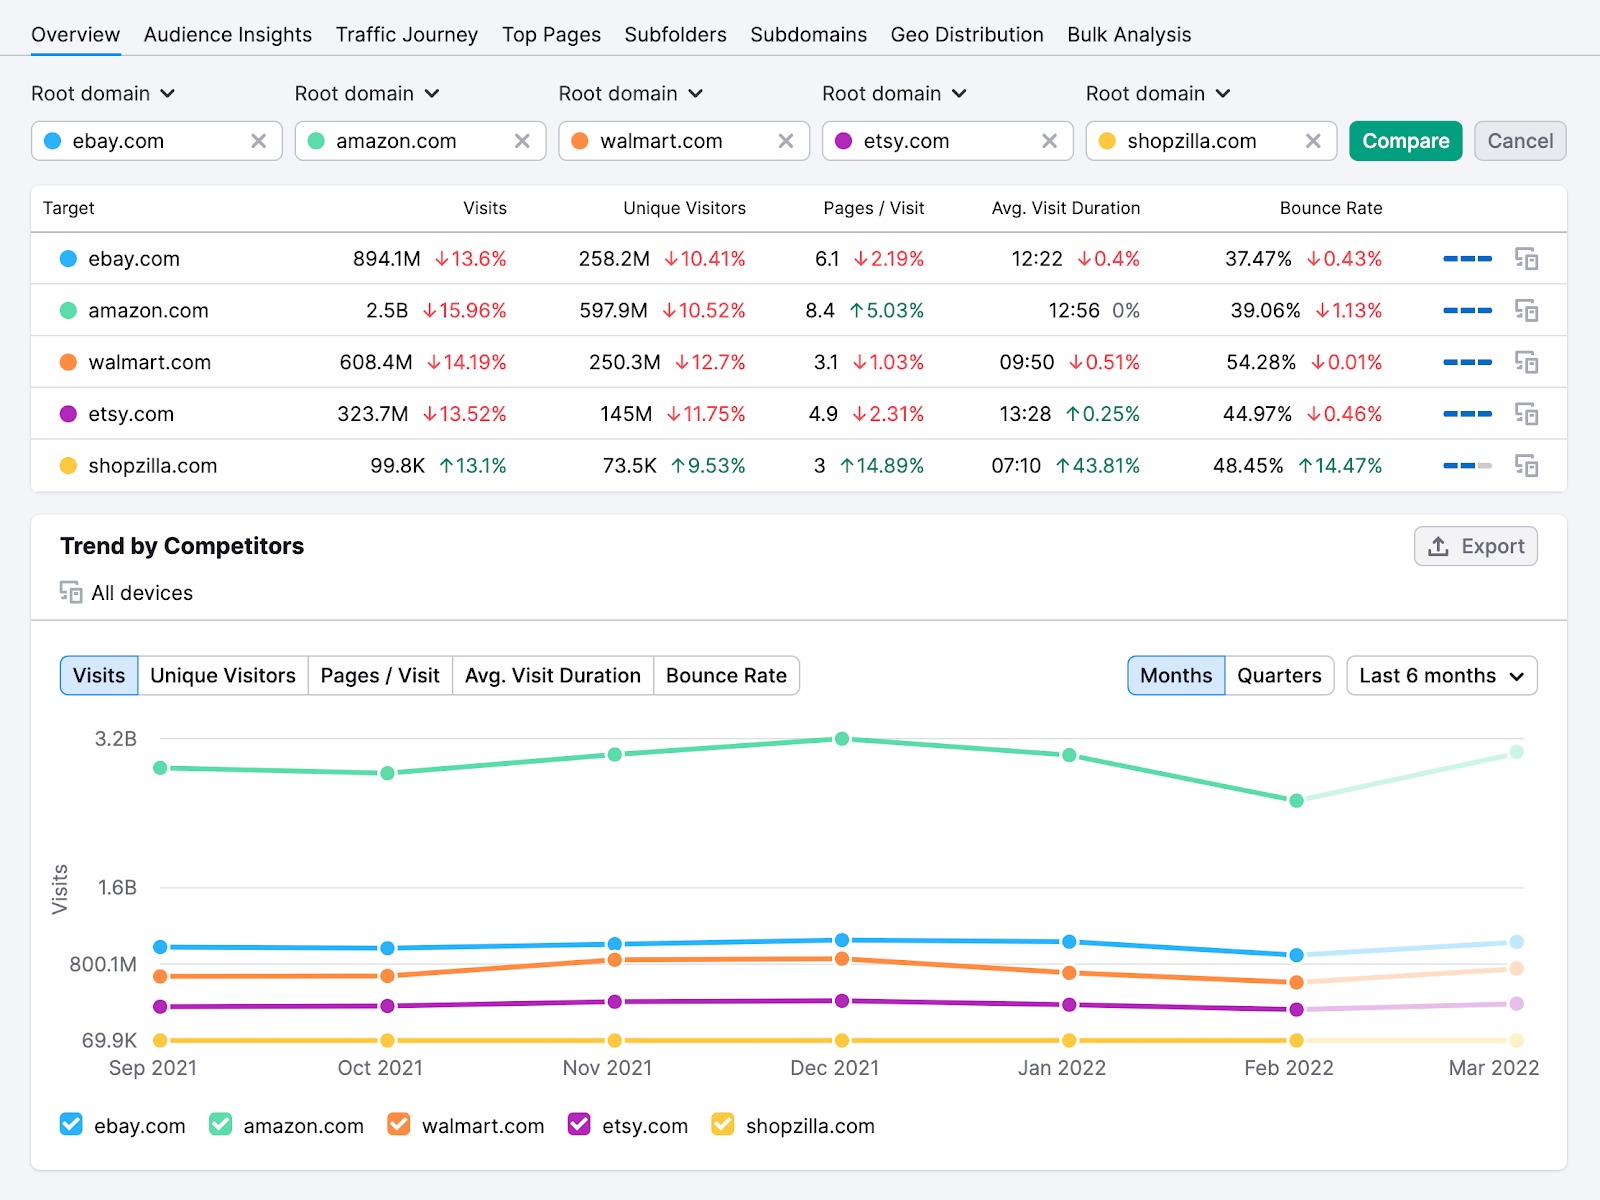Open the Root domain dropdown above ebay.com
Viewport: 1600px width, 1200px height.
click(103, 94)
